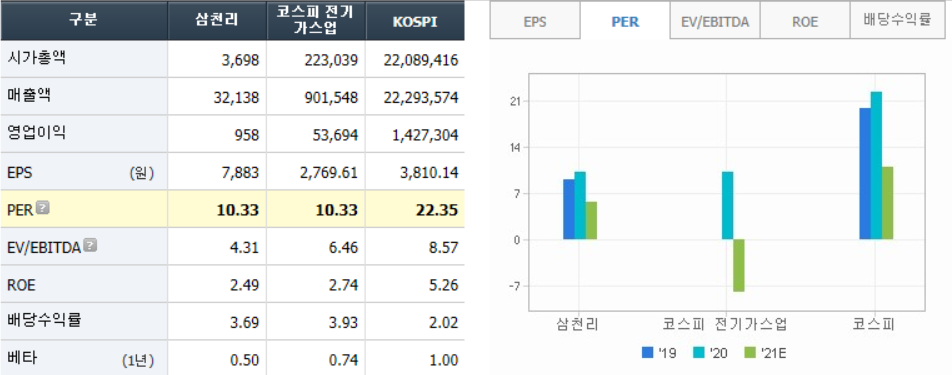Open the ROE chart tab
This screenshot has width=952, height=375.
804,22
